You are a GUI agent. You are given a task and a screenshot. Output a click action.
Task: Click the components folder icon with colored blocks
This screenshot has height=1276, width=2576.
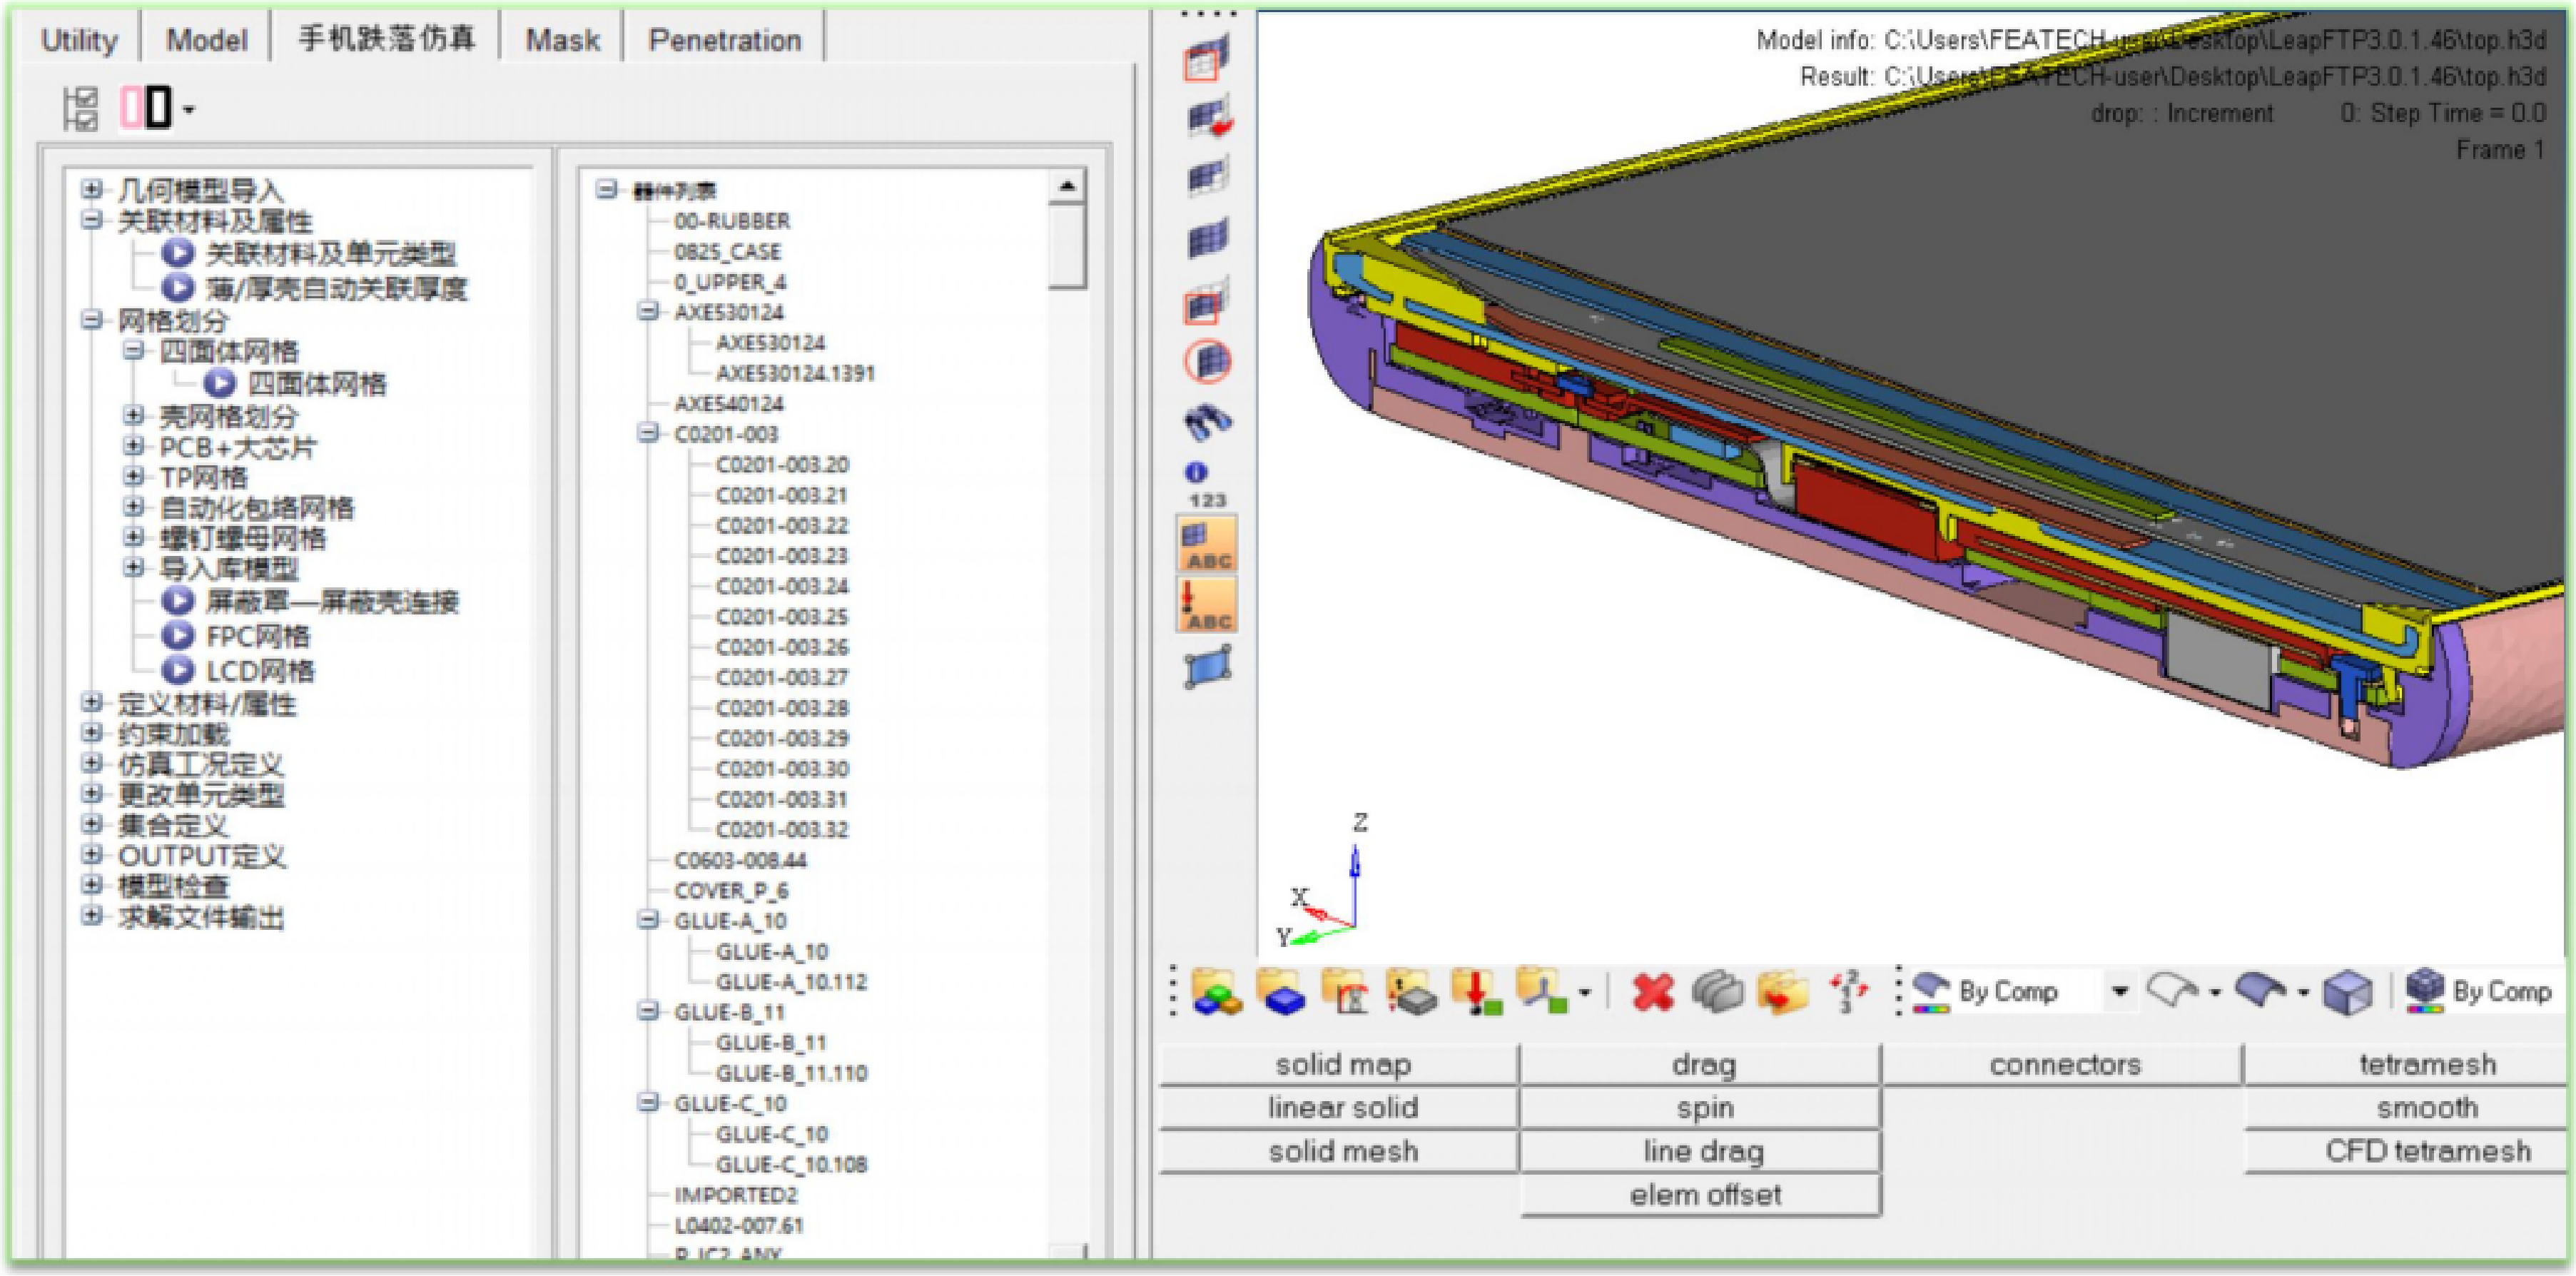pyautogui.click(x=1217, y=992)
